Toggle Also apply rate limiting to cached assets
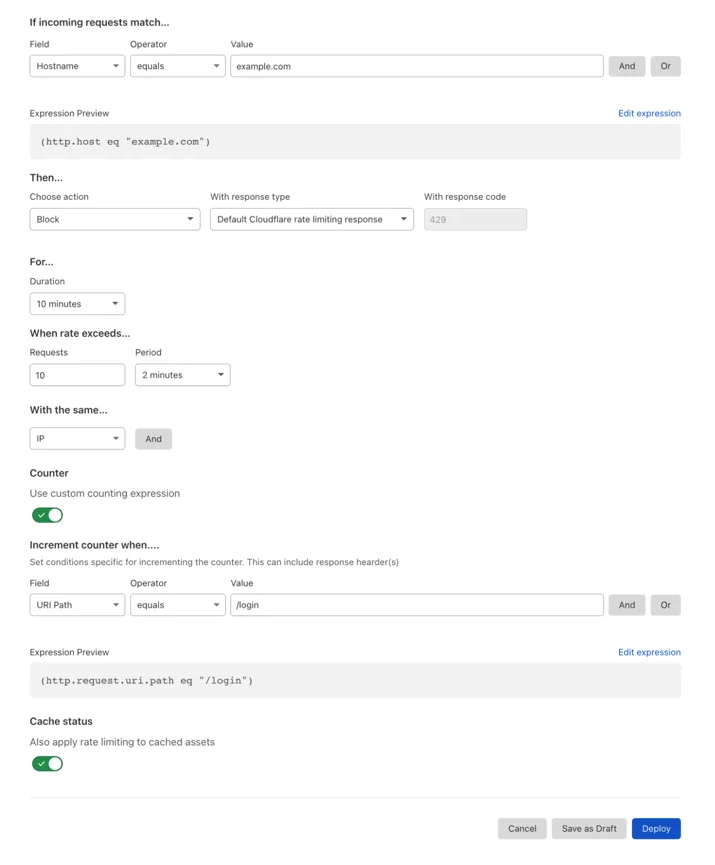The image size is (715, 865). (47, 764)
